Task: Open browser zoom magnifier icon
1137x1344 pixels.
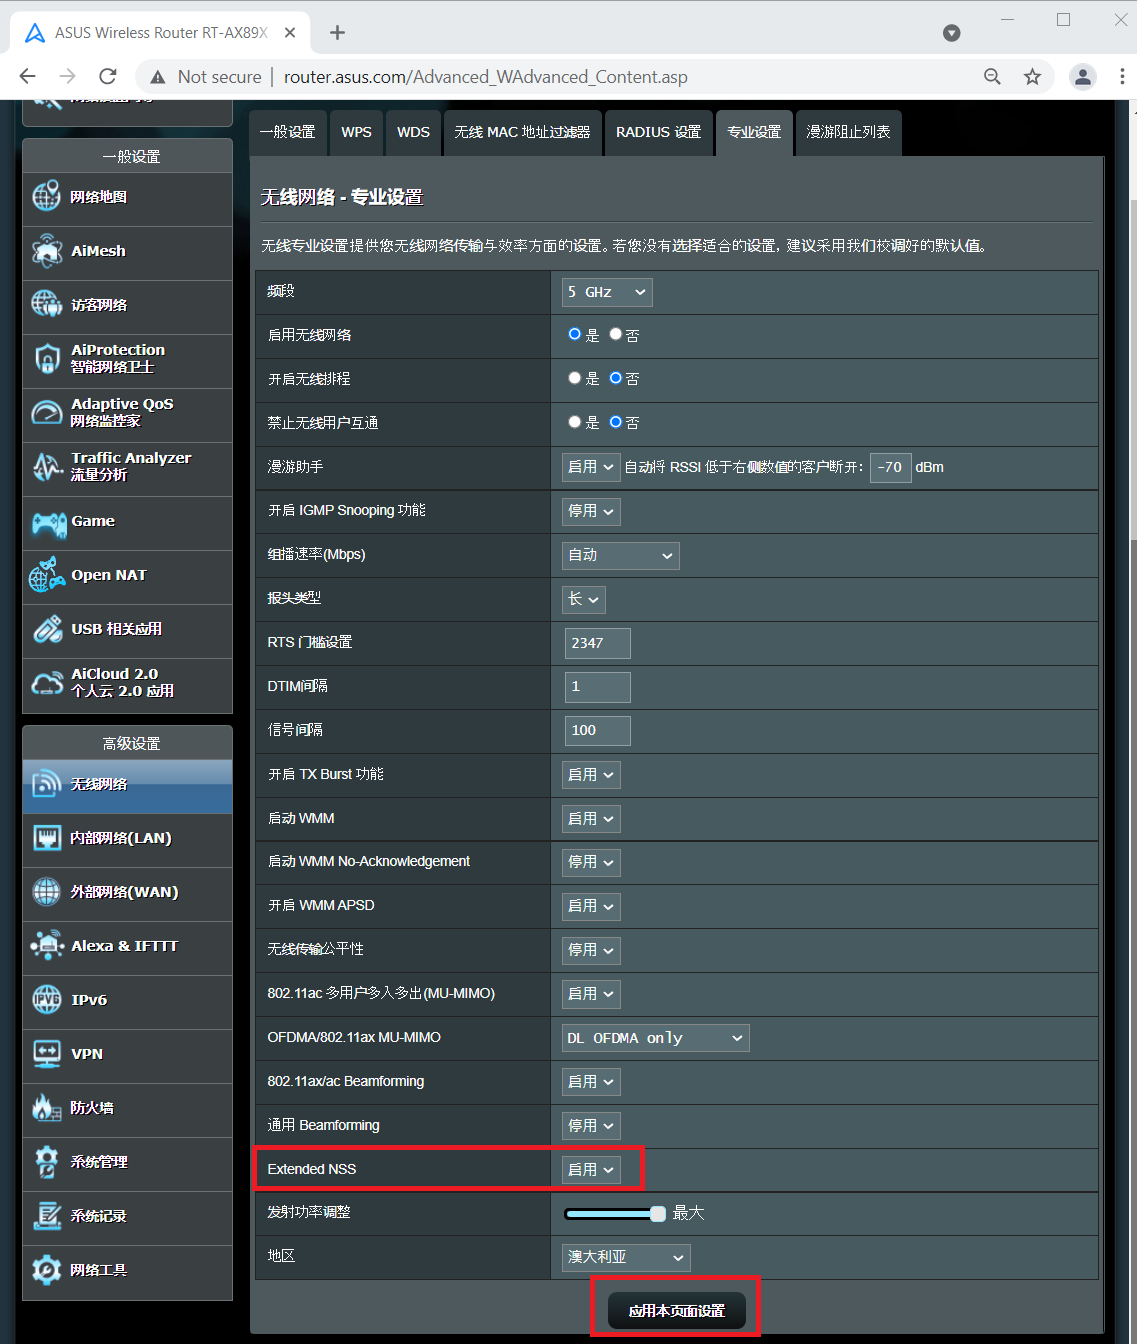Action: tap(992, 76)
